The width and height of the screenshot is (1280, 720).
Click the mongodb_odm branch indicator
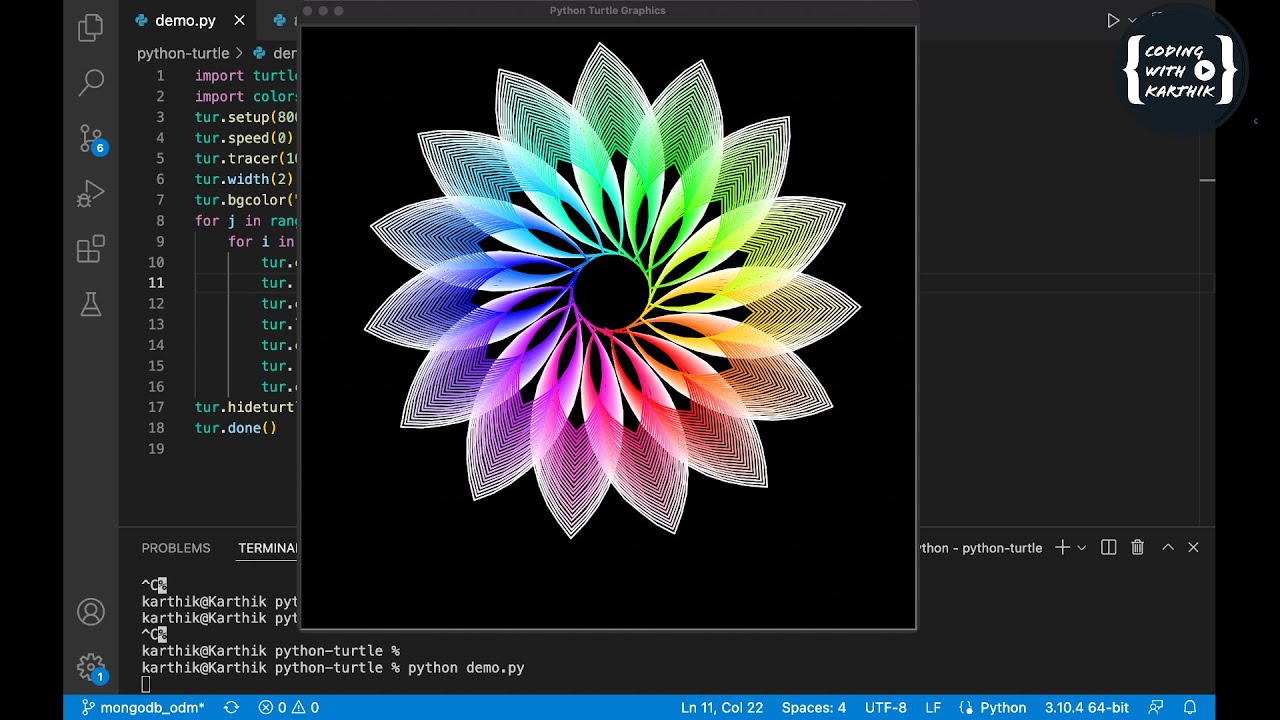(x=142, y=707)
